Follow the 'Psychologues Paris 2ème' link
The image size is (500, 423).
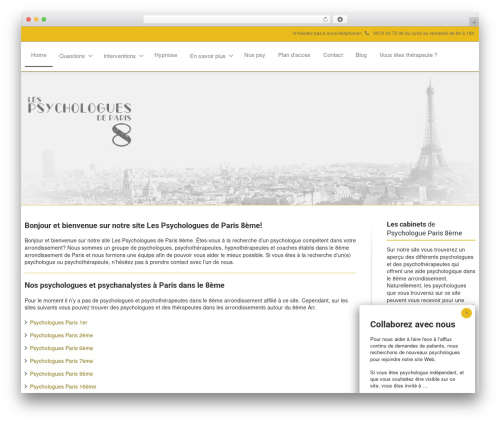tap(61, 335)
